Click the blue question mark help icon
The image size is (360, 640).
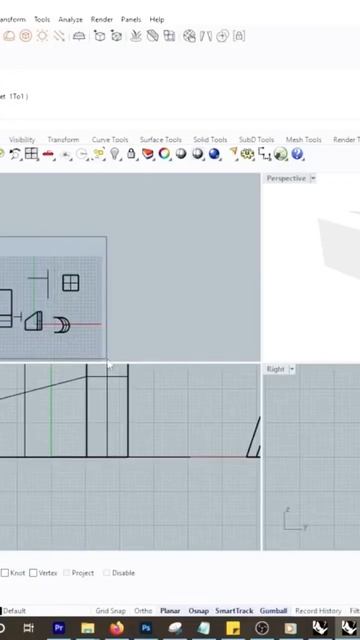click(298, 154)
